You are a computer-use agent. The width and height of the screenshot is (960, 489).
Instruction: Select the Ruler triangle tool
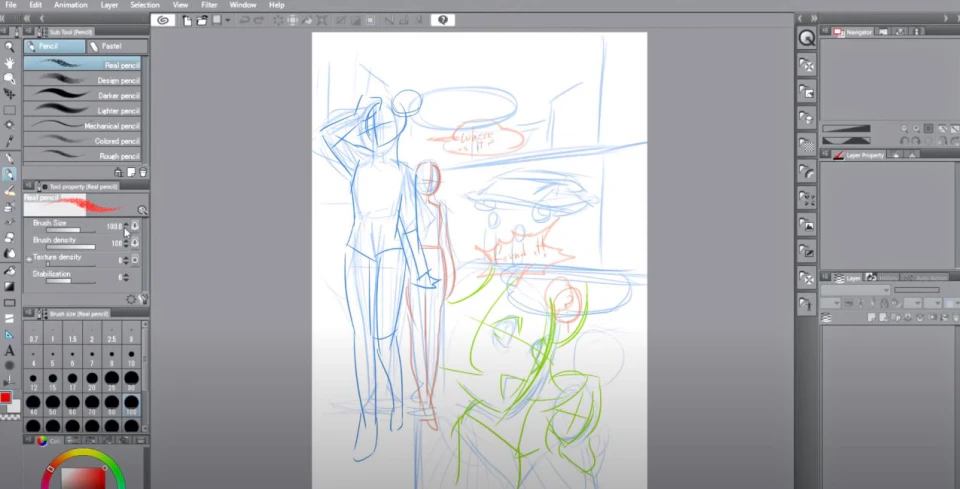[9, 334]
